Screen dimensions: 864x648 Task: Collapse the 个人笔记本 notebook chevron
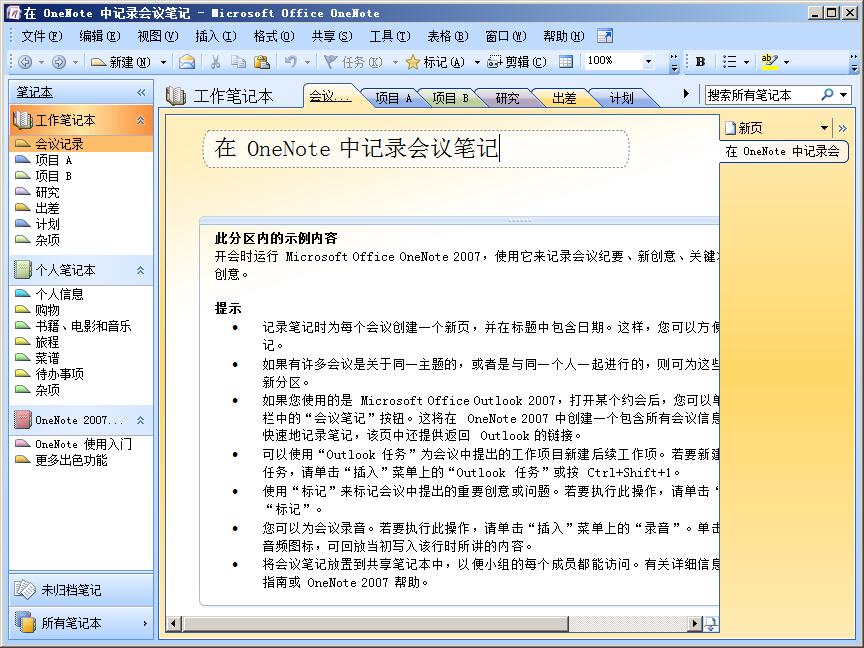tap(141, 270)
